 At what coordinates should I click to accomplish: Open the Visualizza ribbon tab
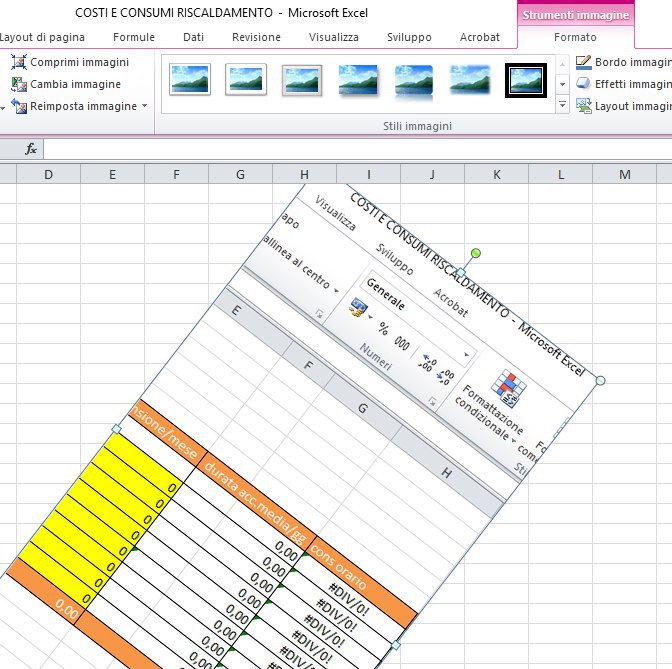[x=333, y=37]
